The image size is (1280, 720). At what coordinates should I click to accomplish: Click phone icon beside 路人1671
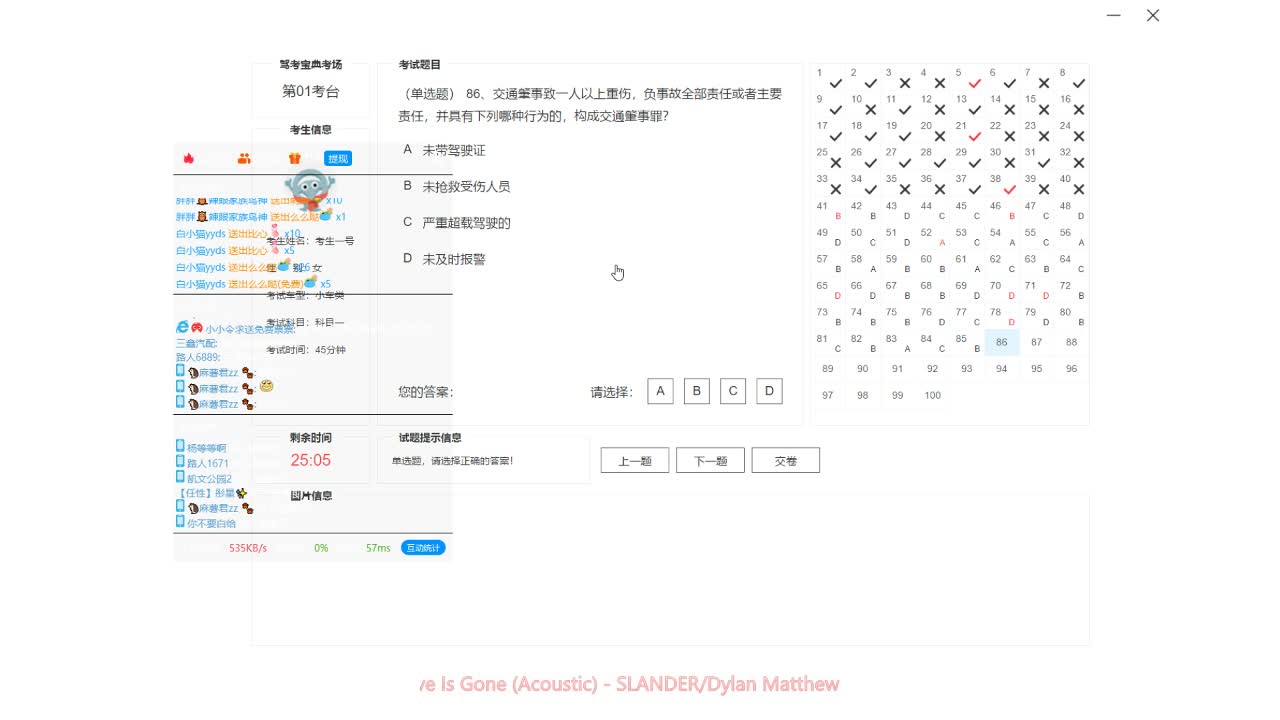pyautogui.click(x=181, y=462)
